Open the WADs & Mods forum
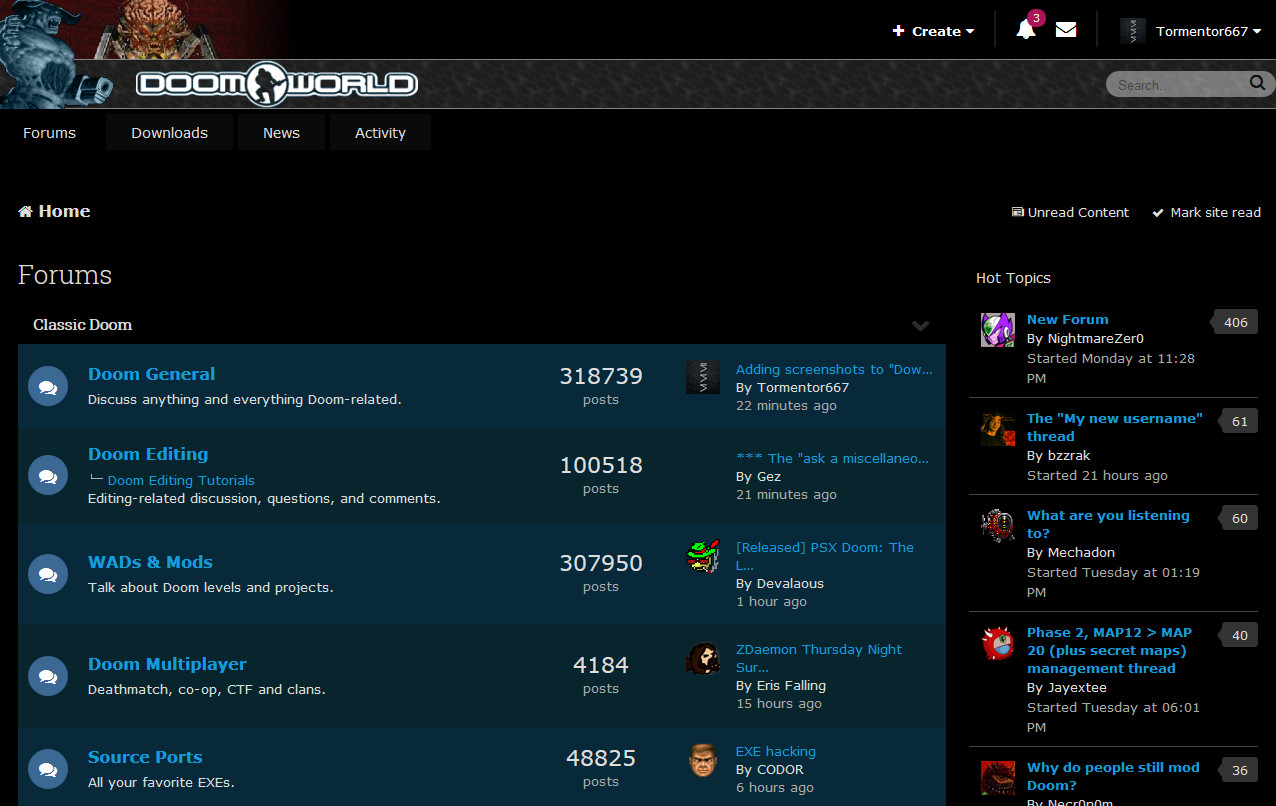Screen dimensions: 1276x806 pyautogui.click(x=150, y=562)
